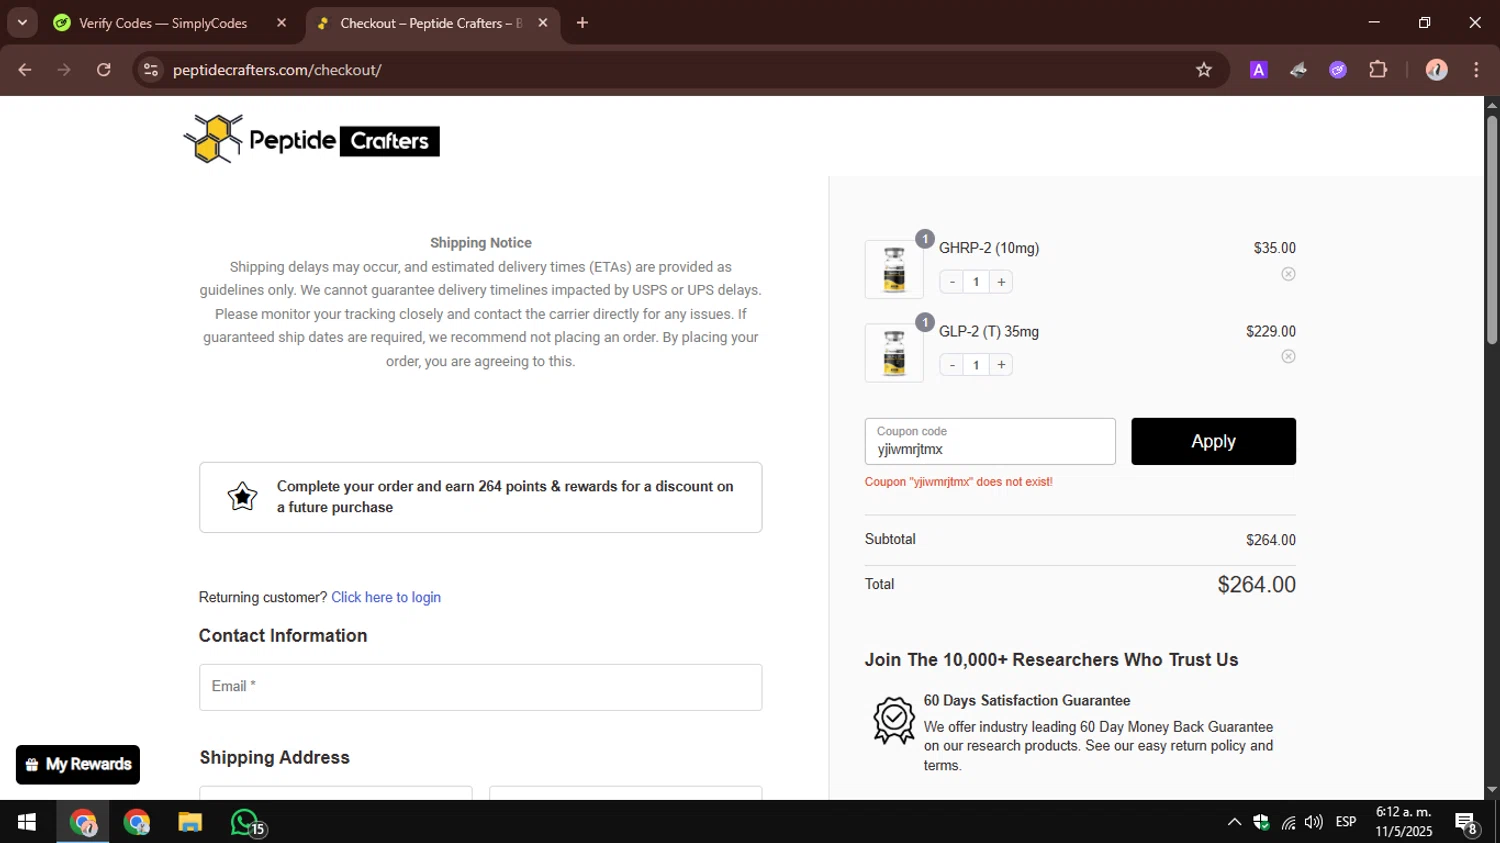Increase GLP-2 quantity with plus button

tap(1001, 365)
